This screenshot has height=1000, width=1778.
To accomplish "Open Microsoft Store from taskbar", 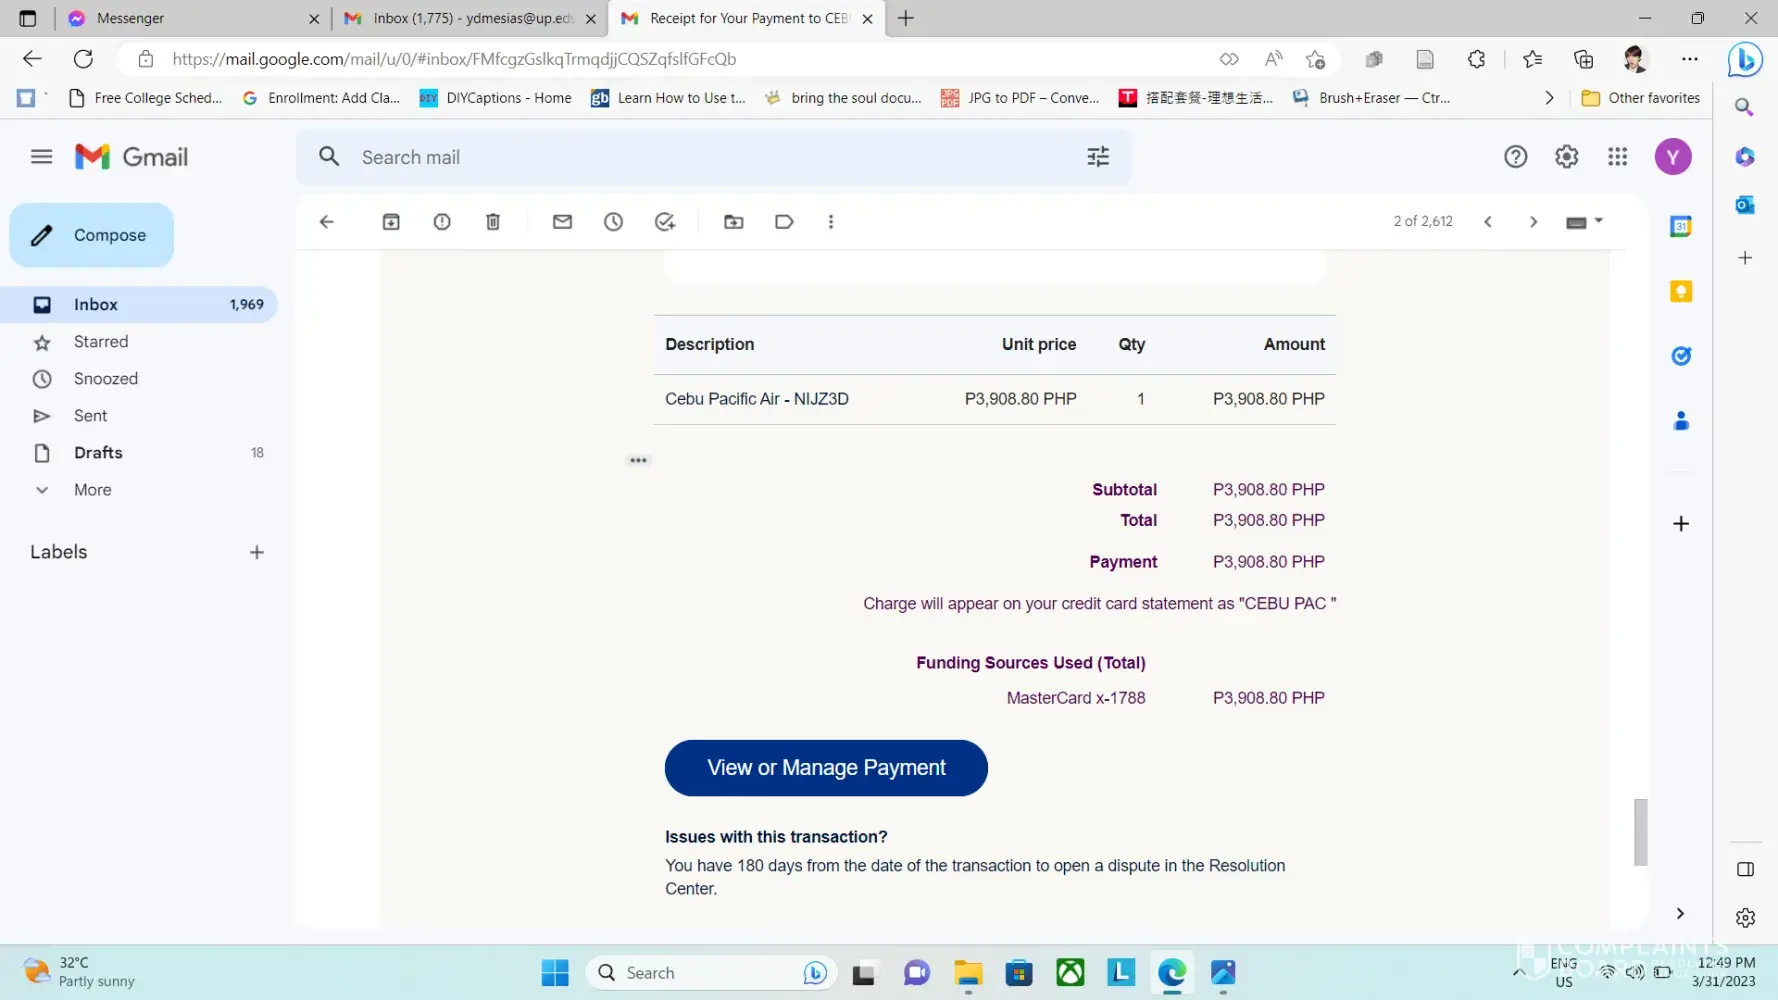I will coord(1019,972).
